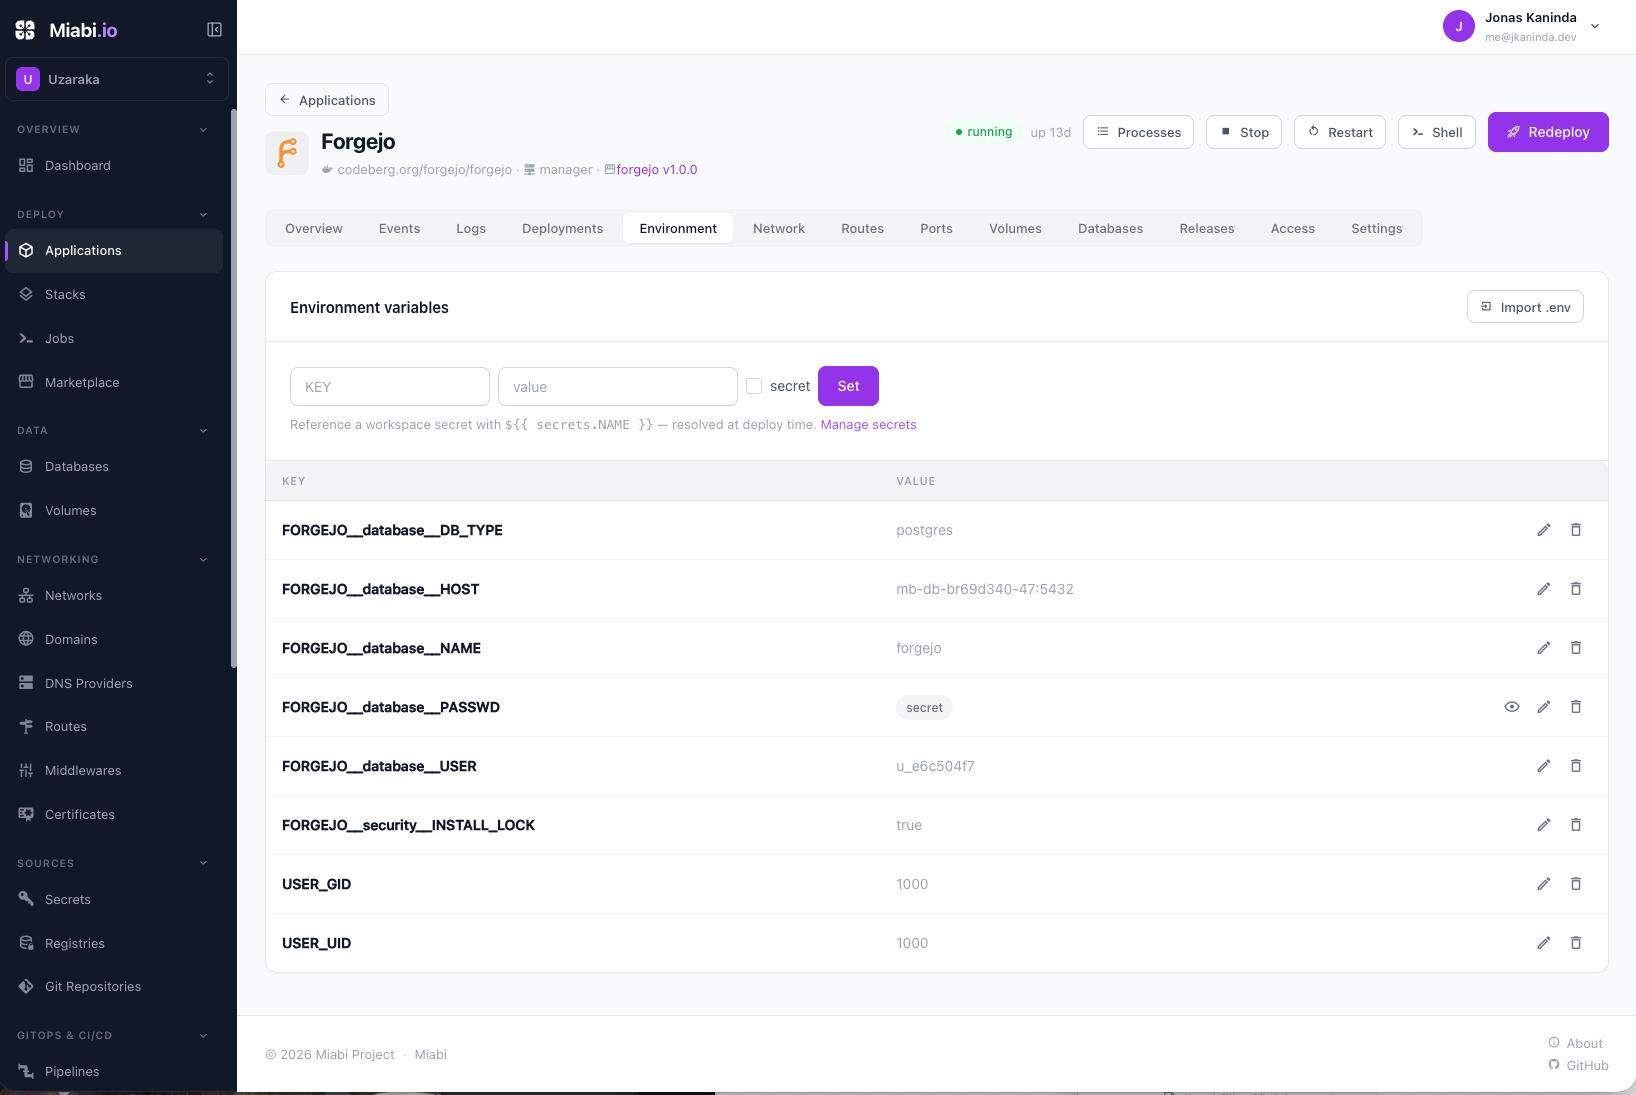Check the secret checkbox
The width and height of the screenshot is (1636, 1095).
[754, 386]
